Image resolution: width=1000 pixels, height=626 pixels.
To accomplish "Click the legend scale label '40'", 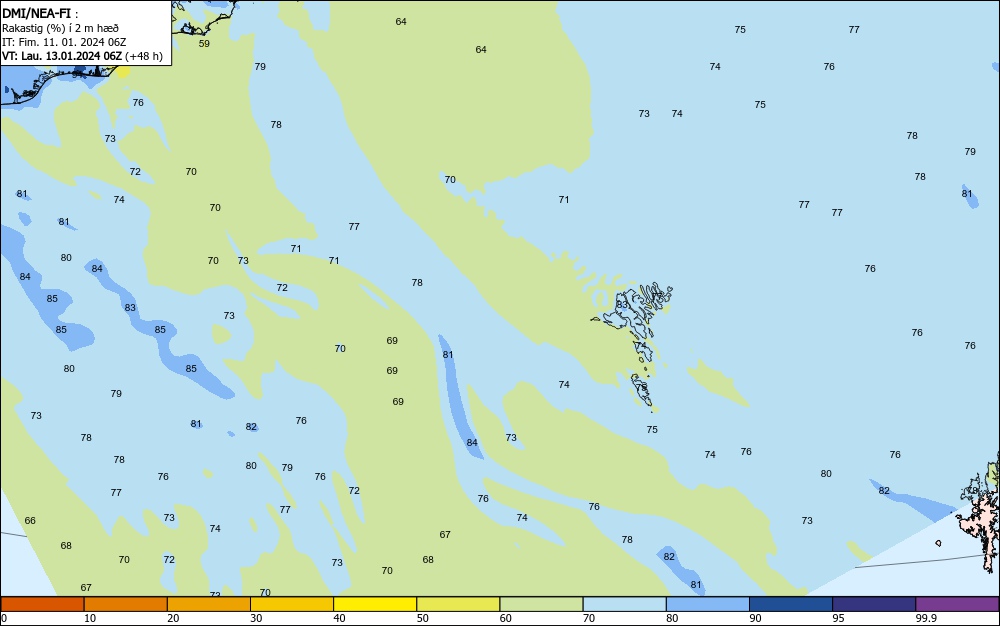I will 339,618.
